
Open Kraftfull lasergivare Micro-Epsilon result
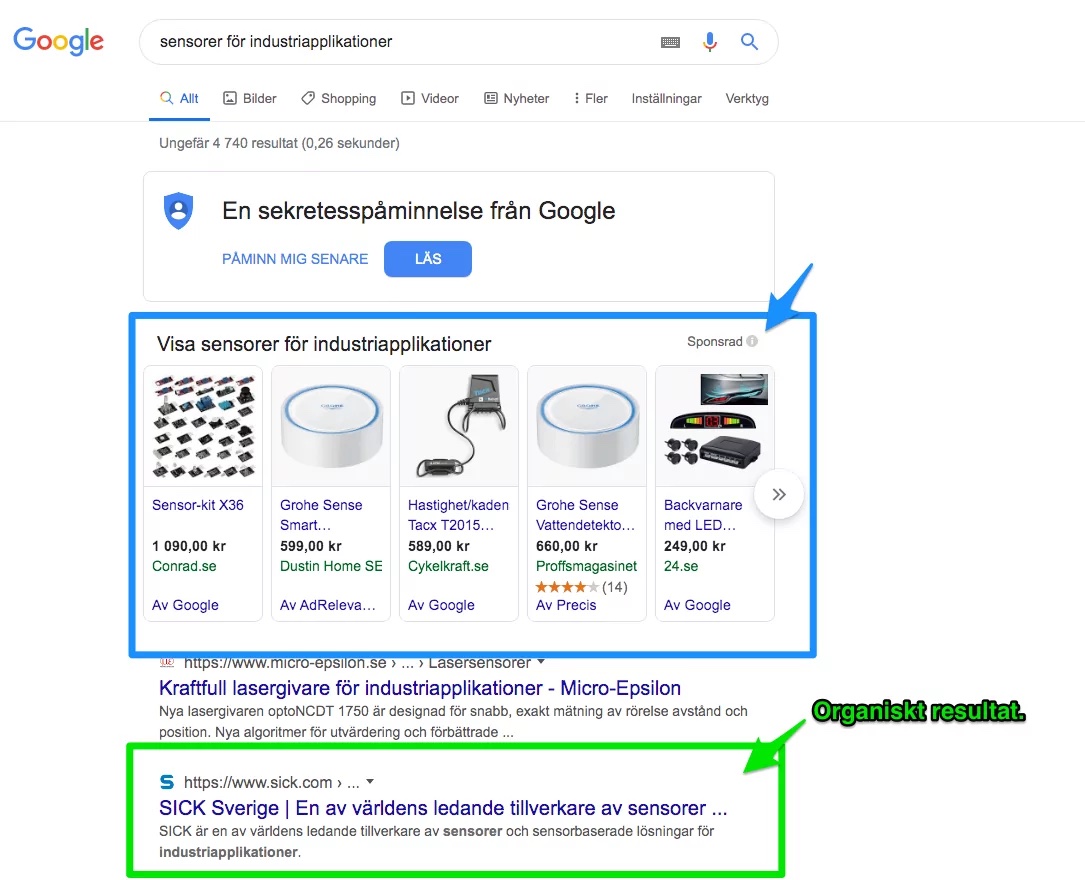[x=420, y=688]
